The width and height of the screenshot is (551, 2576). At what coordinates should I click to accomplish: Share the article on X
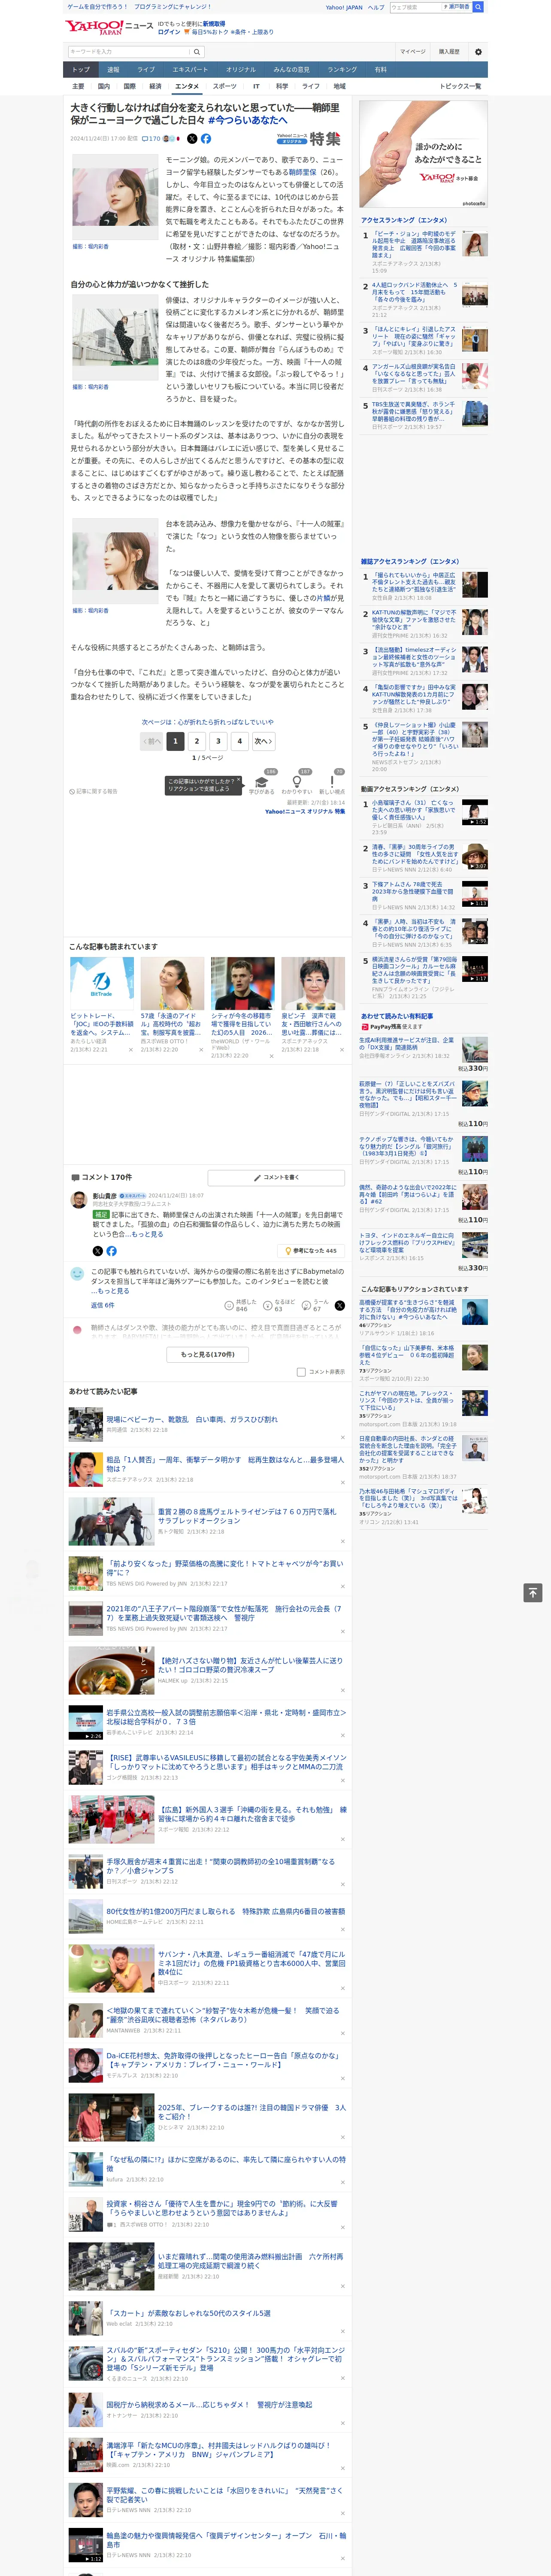coord(192,139)
